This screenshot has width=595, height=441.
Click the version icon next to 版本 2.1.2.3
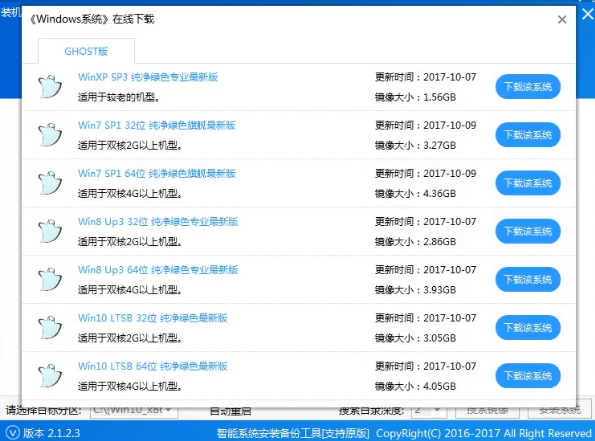12,433
